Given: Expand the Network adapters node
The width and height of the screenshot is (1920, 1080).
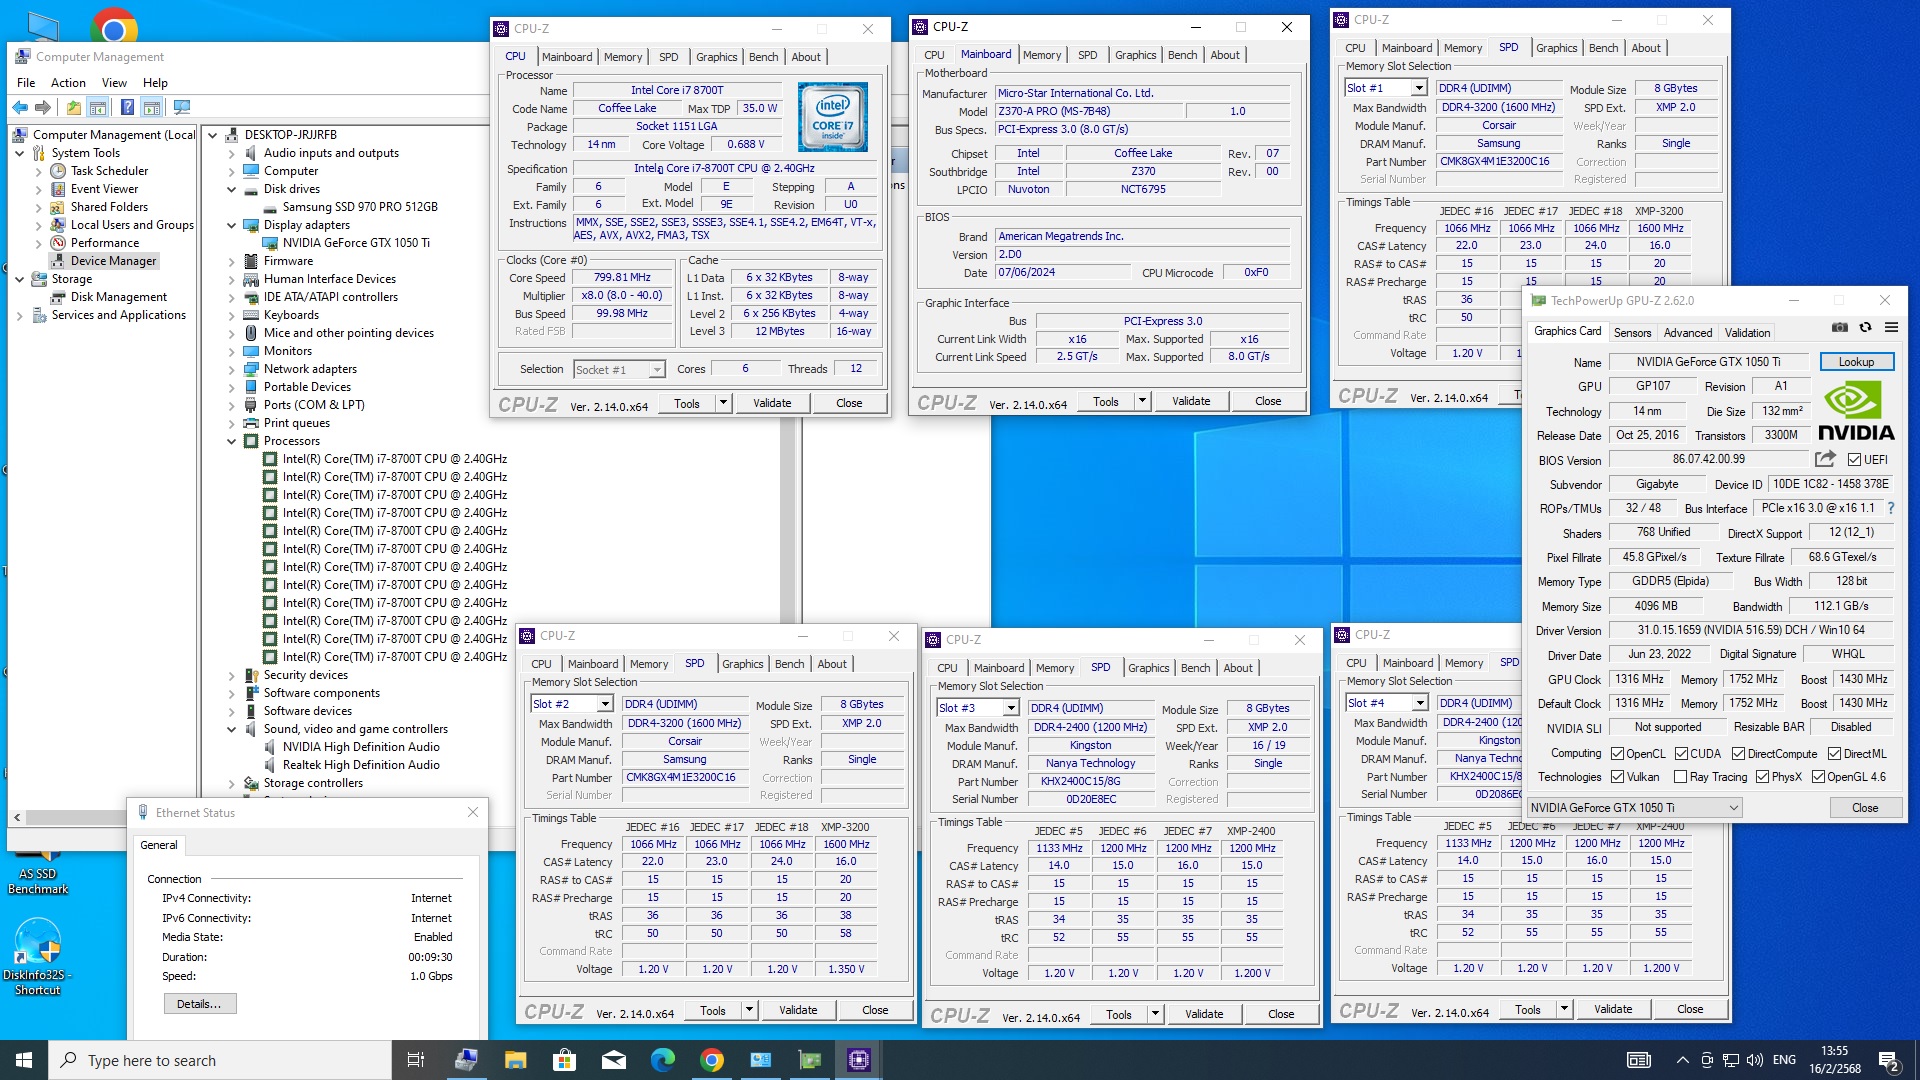Looking at the screenshot, I should 232,369.
